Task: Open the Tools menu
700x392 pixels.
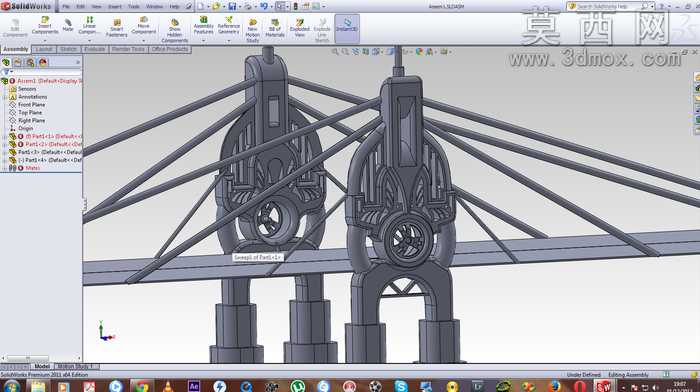Action: coord(133,6)
